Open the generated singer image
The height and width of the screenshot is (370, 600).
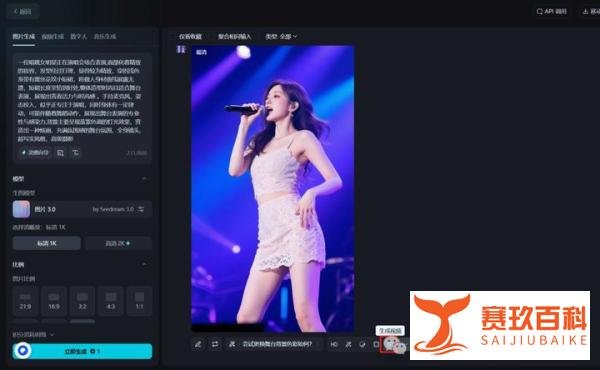272,189
